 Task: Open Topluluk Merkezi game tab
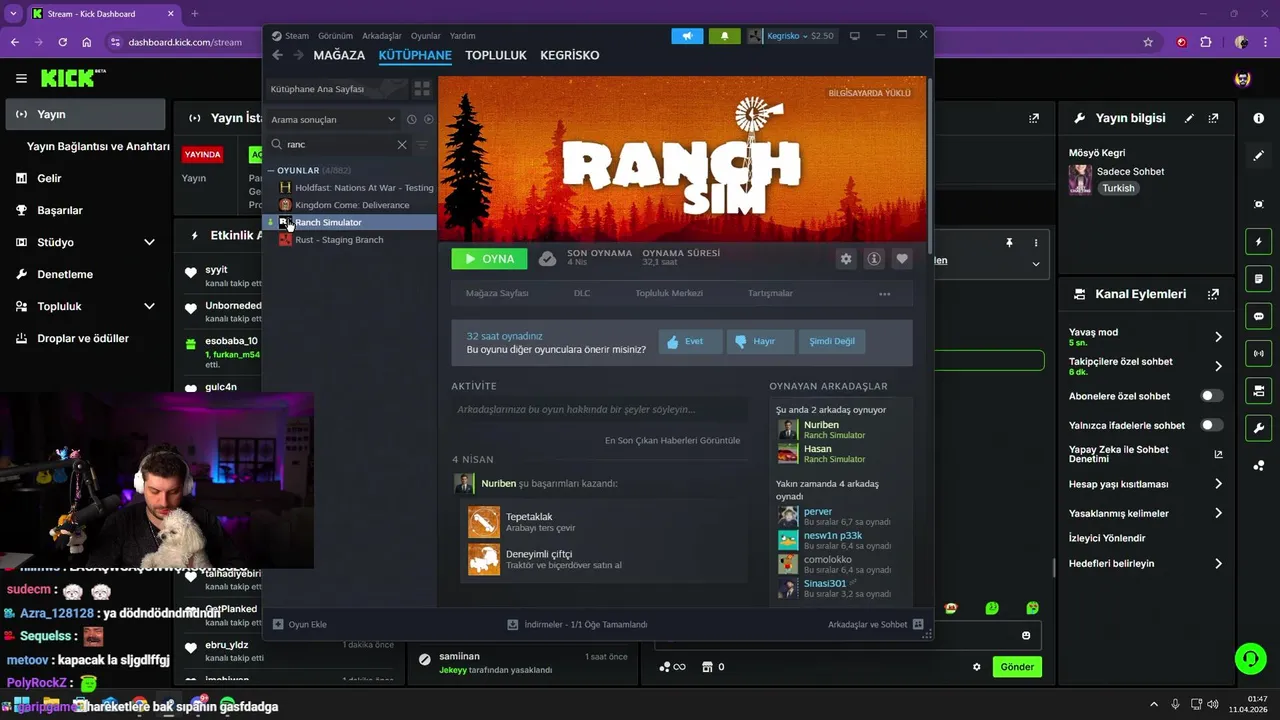point(669,294)
